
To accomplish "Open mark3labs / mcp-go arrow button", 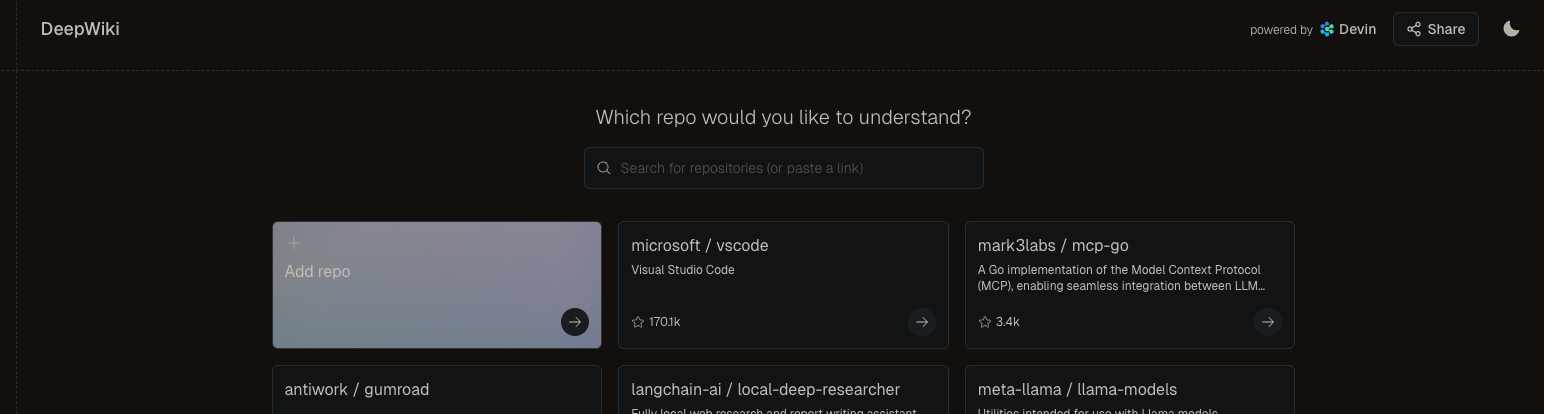I will point(1267,322).
